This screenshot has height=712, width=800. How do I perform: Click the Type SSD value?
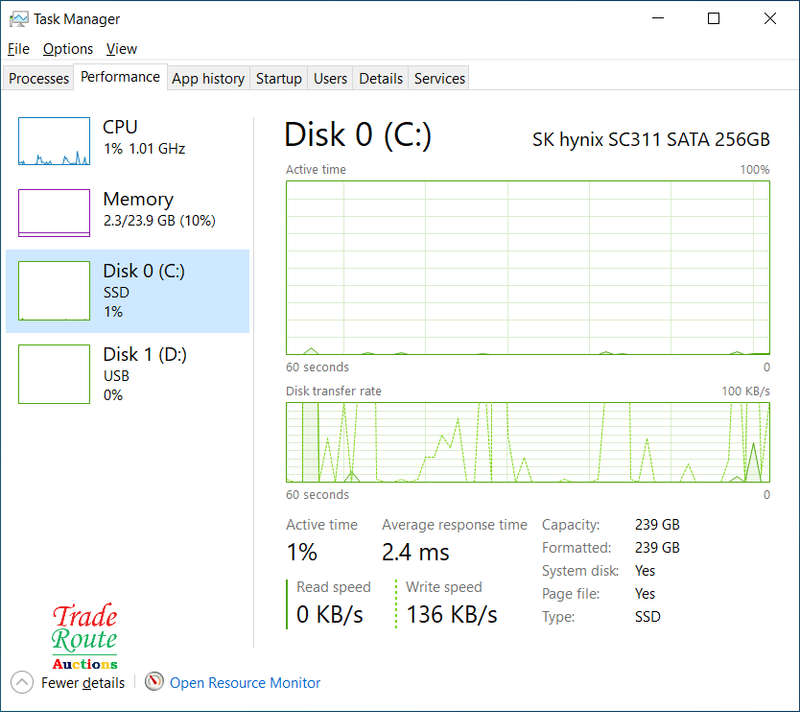647,617
